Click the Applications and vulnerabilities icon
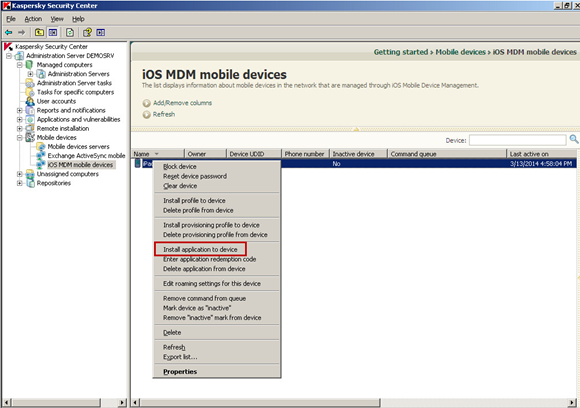The width and height of the screenshot is (580, 408). [x=30, y=119]
